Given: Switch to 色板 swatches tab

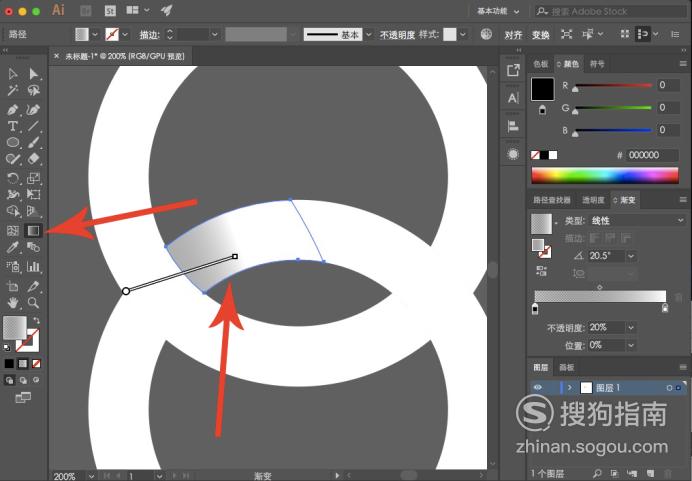Looking at the screenshot, I should point(541,64).
